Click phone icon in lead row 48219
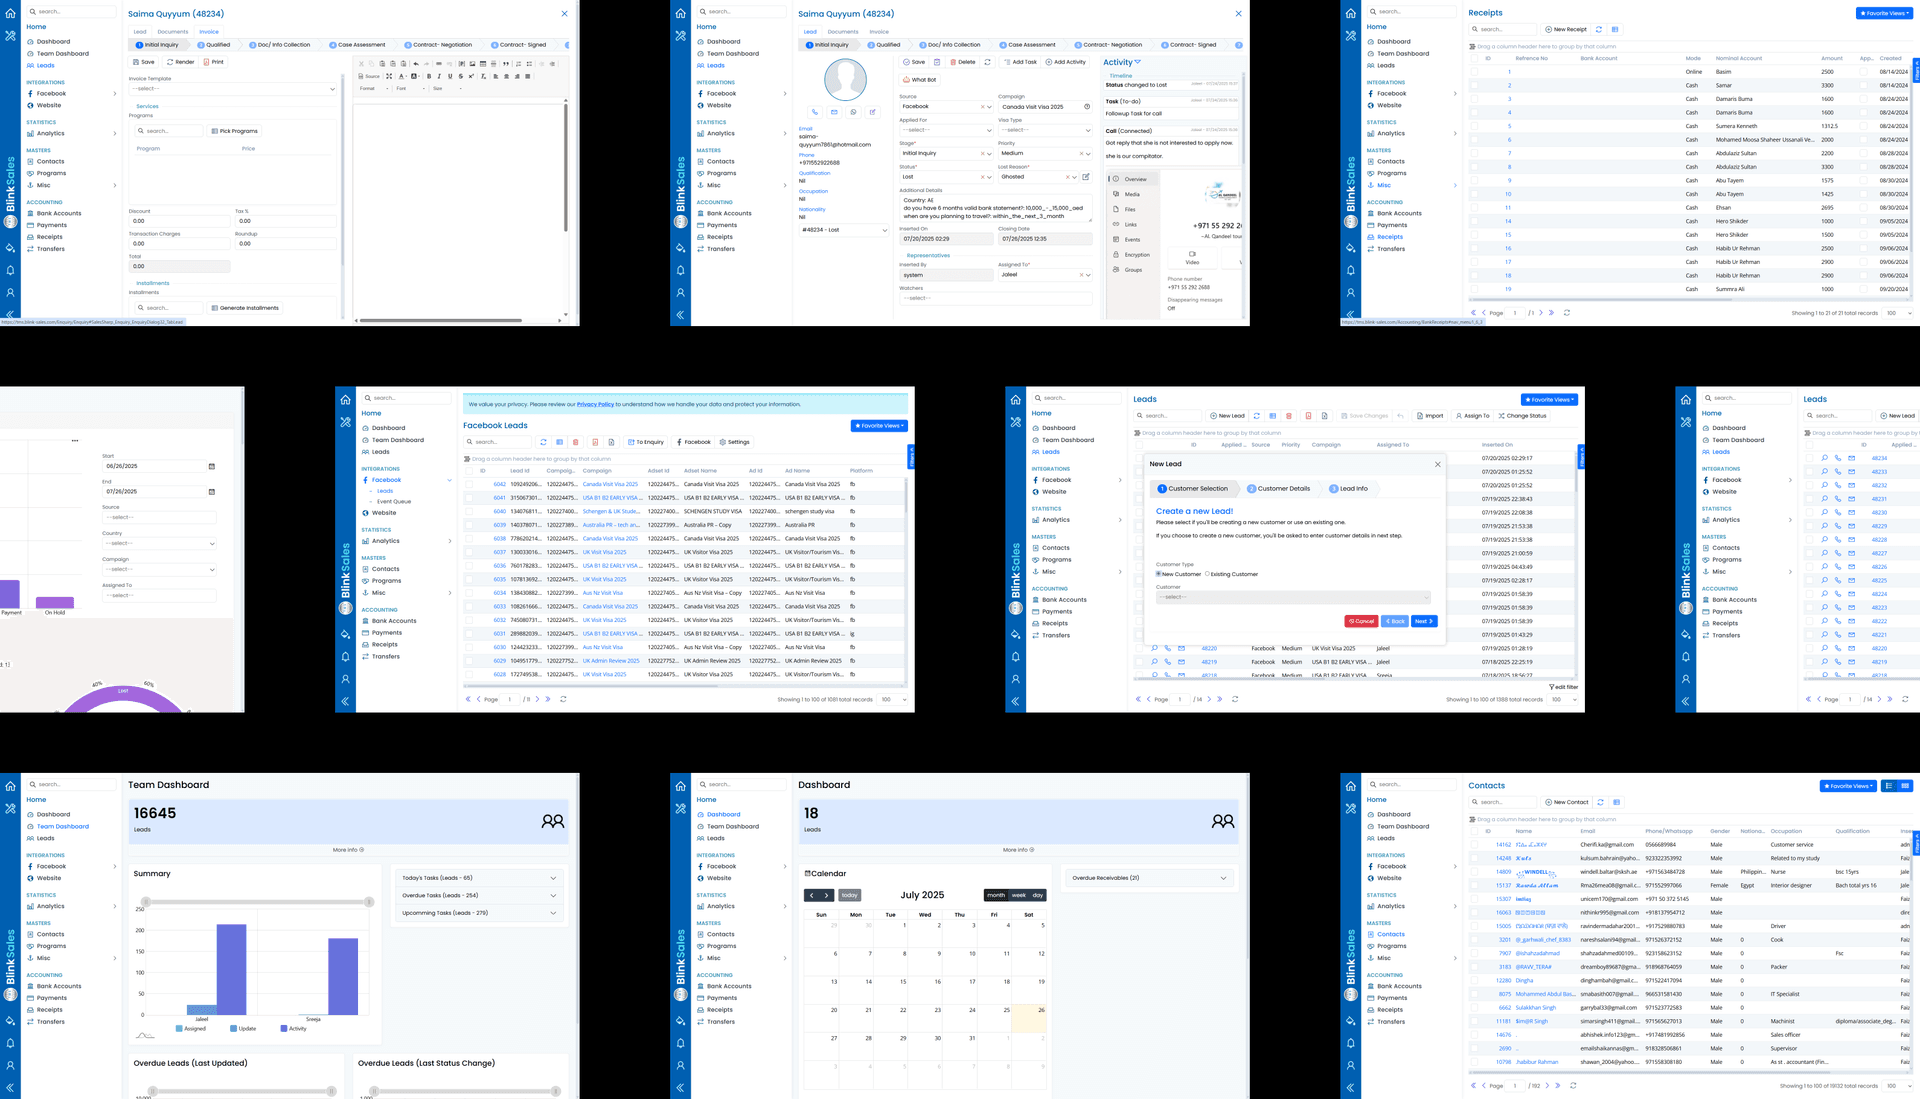 click(x=1167, y=661)
